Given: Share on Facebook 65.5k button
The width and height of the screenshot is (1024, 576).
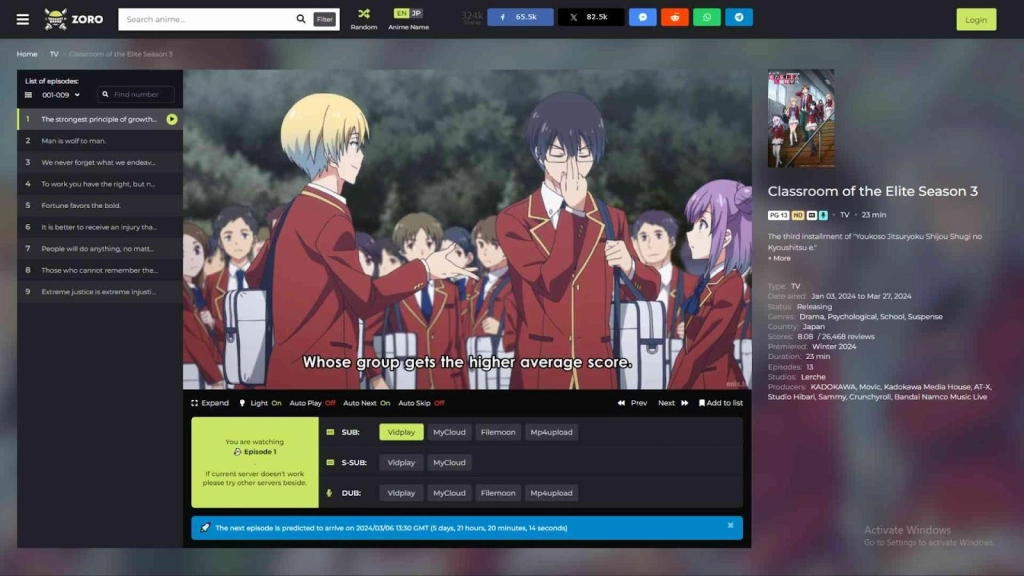Looking at the screenshot, I should (520, 17).
